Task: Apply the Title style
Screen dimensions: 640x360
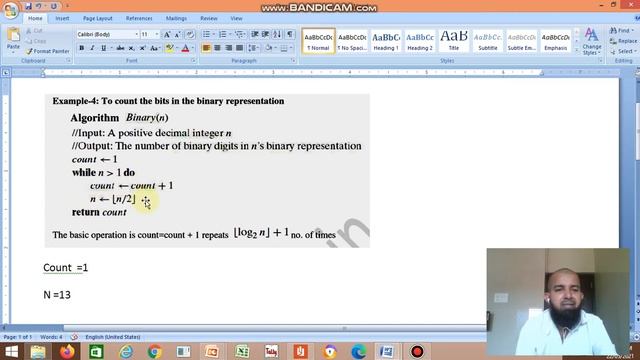Action: pos(454,41)
